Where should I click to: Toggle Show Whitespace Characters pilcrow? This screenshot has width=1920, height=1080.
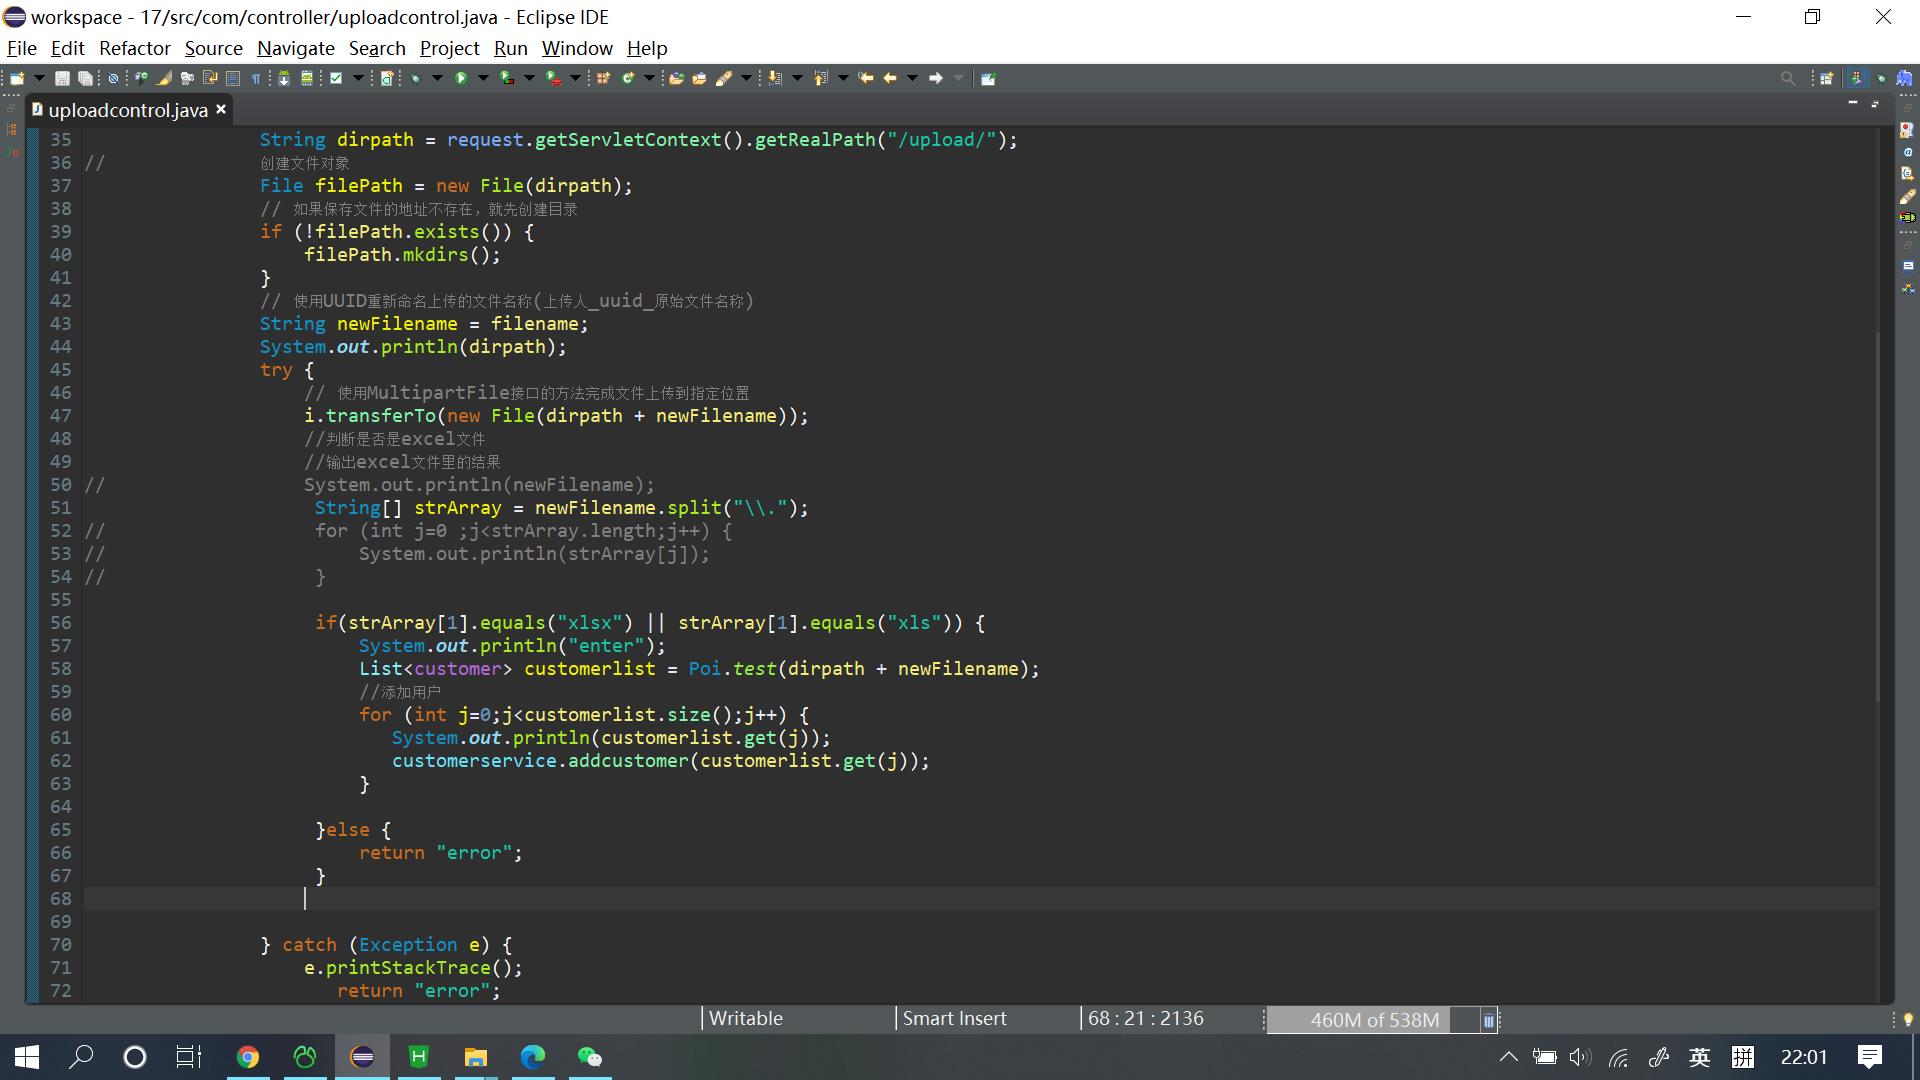[x=256, y=78]
